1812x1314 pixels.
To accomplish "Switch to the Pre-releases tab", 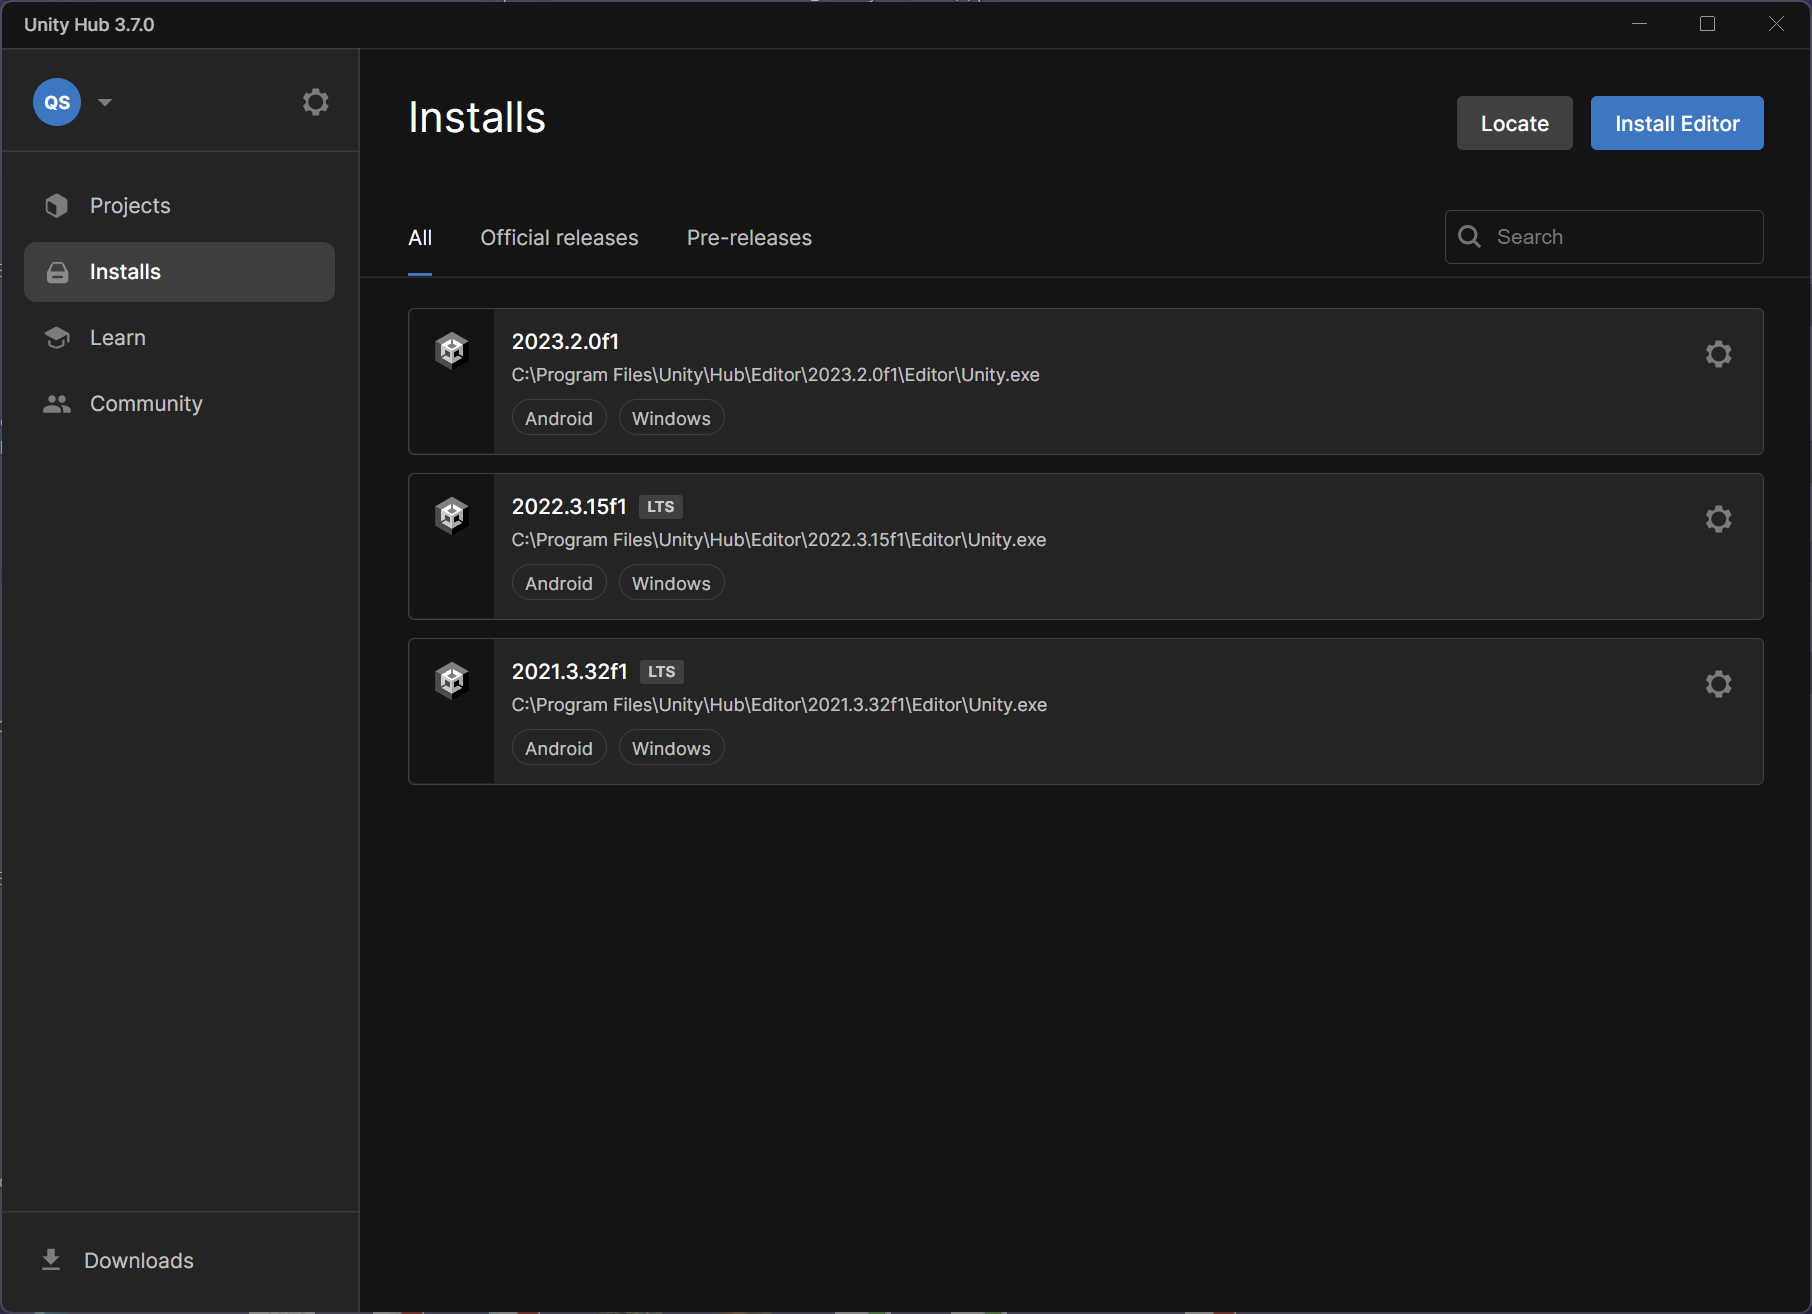I will tap(749, 238).
